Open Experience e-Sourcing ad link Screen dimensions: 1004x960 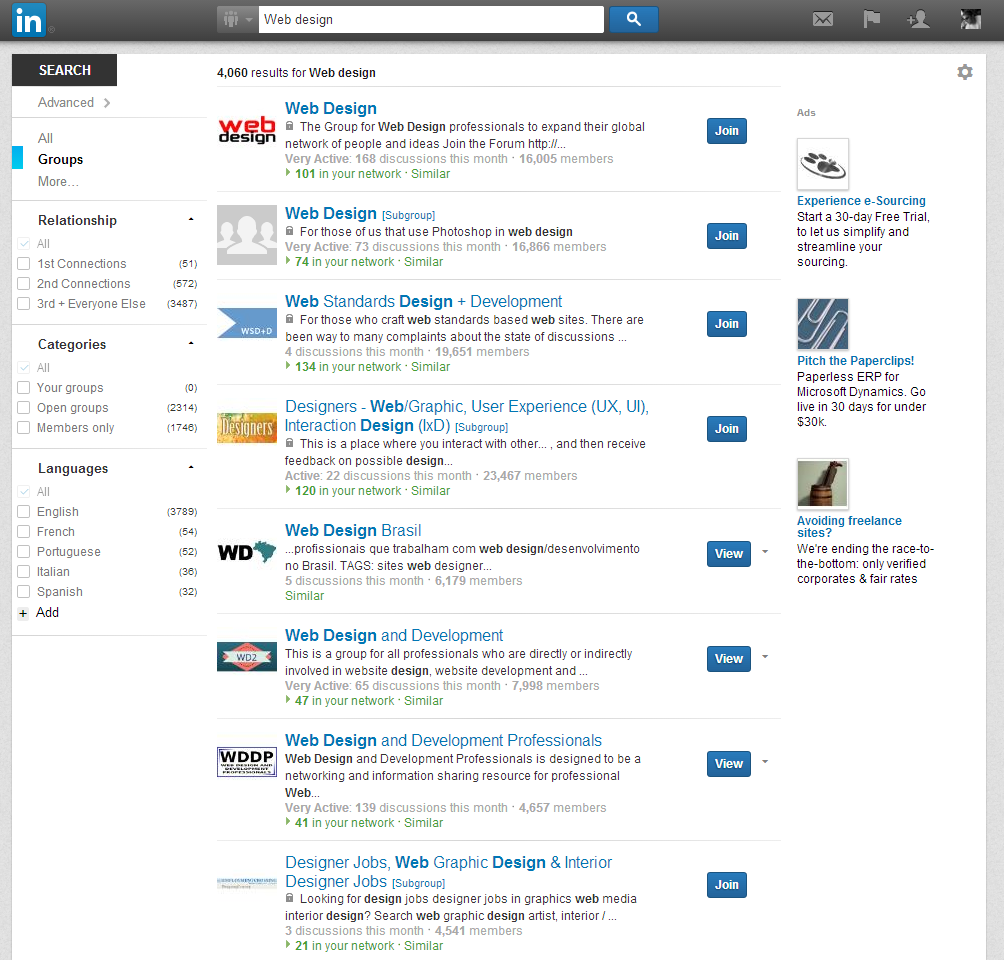[x=861, y=200]
